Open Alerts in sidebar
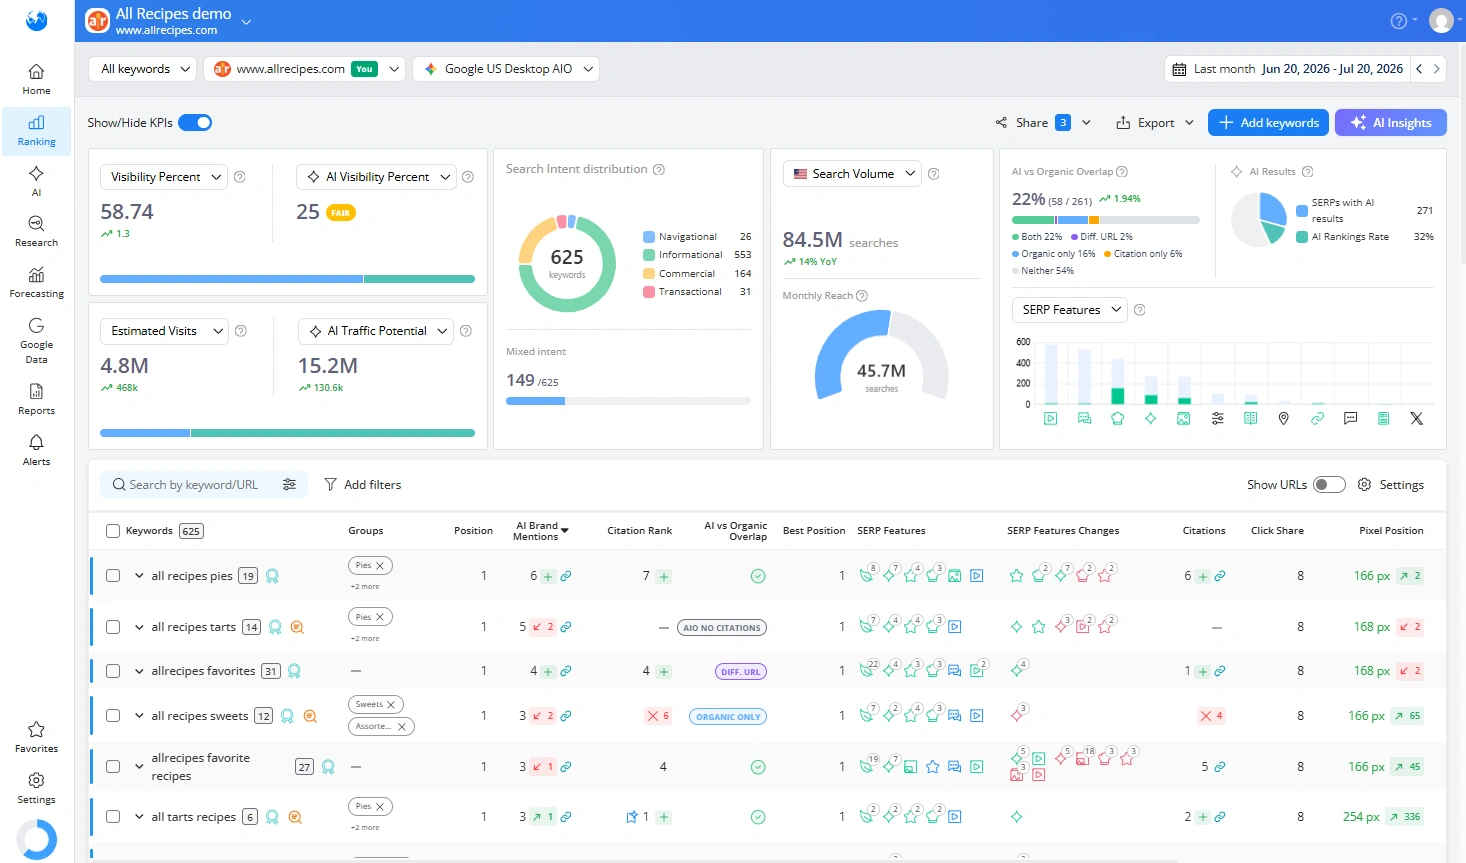 click(37, 451)
